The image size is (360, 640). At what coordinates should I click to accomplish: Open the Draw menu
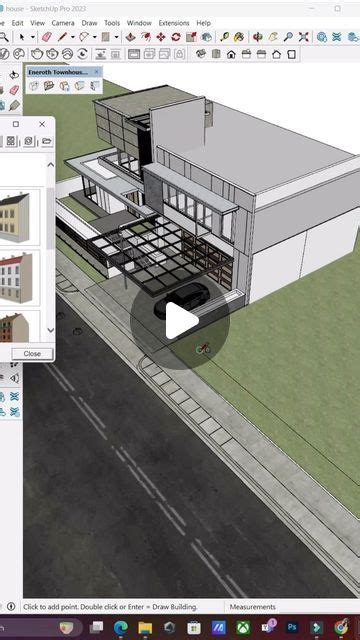tap(89, 23)
